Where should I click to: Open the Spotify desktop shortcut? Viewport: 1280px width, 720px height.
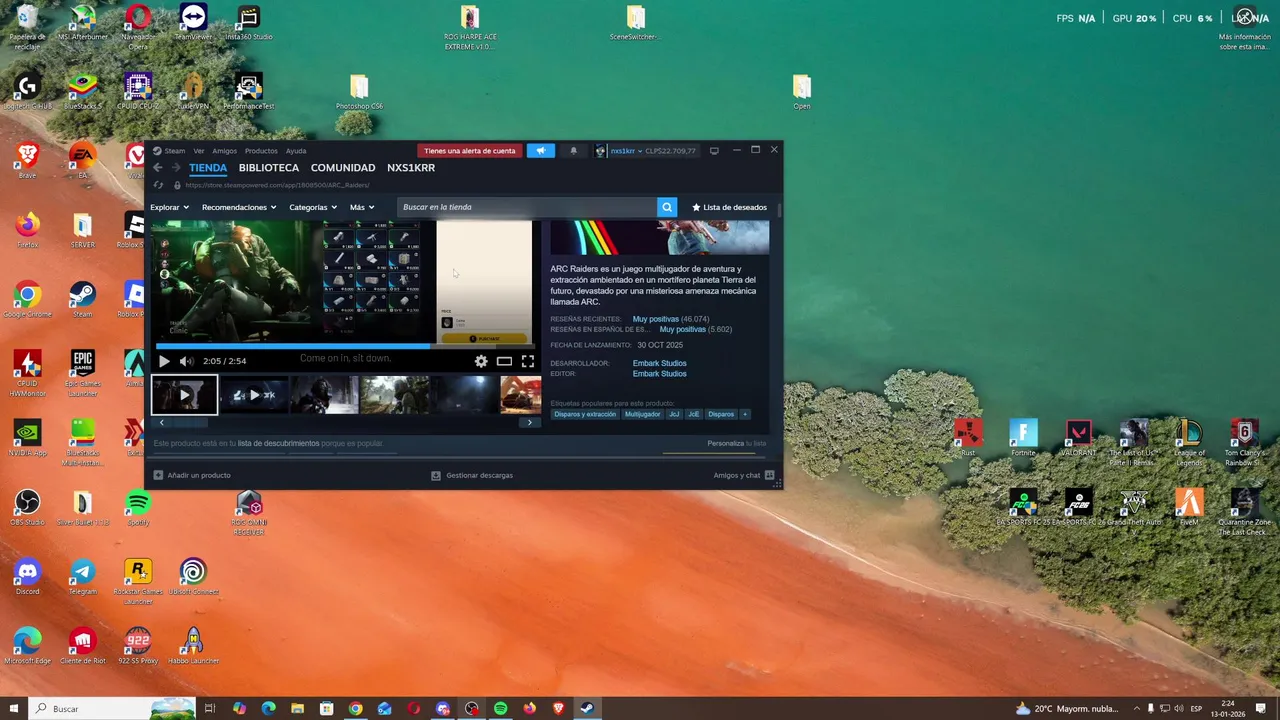pos(138,507)
